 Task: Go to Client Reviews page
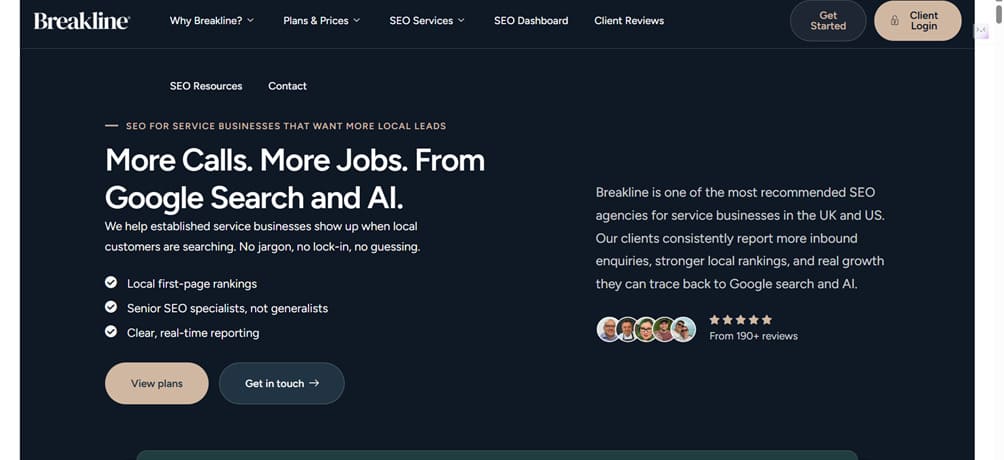click(629, 21)
